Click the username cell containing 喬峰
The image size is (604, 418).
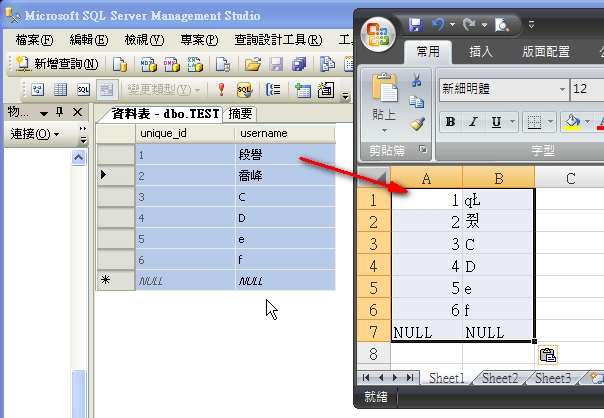point(285,176)
